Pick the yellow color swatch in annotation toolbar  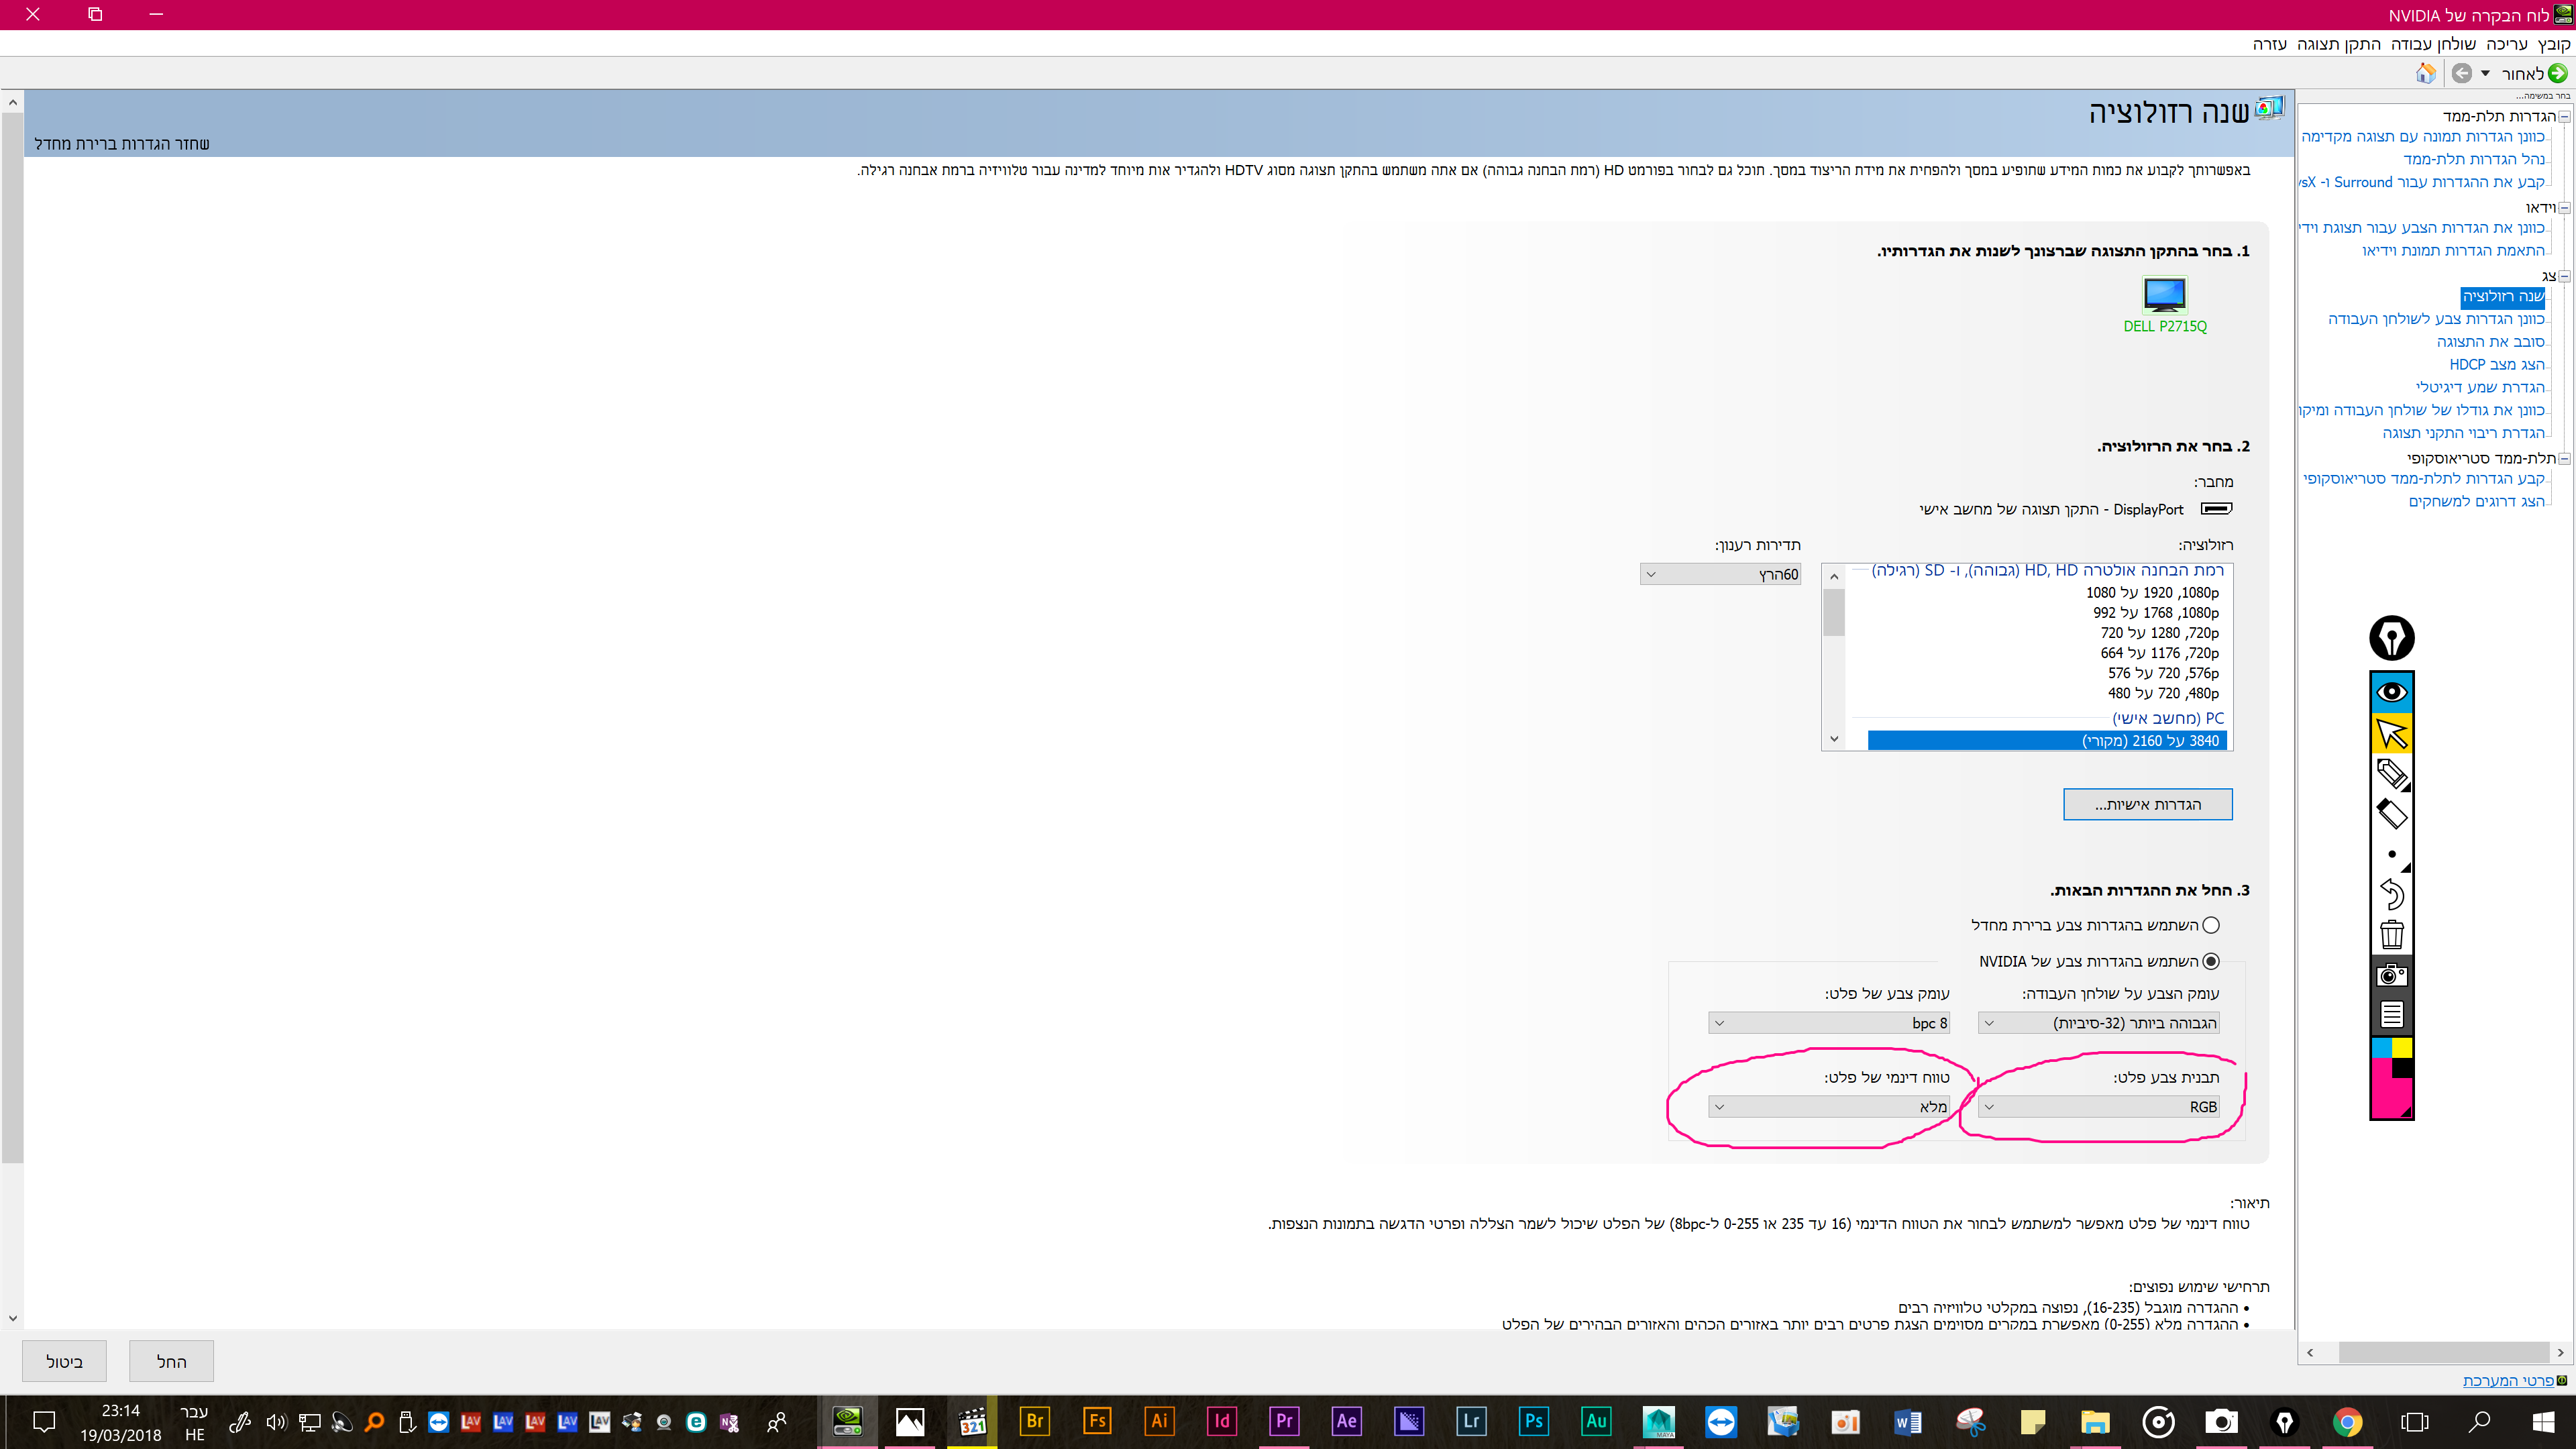(2402, 1047)
